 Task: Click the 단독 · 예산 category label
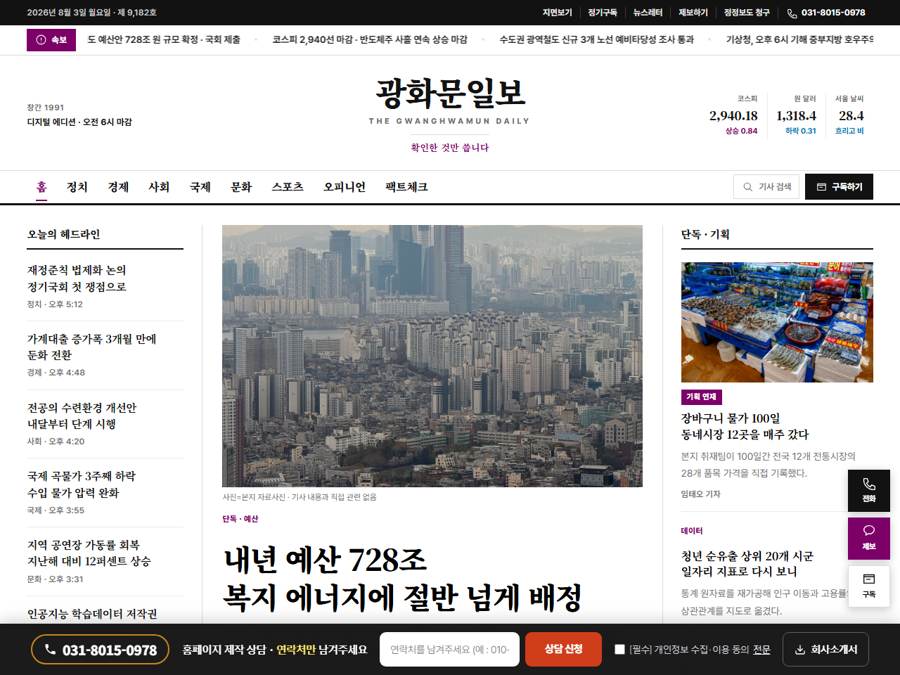pyautogui.click(x=240, y=518)
